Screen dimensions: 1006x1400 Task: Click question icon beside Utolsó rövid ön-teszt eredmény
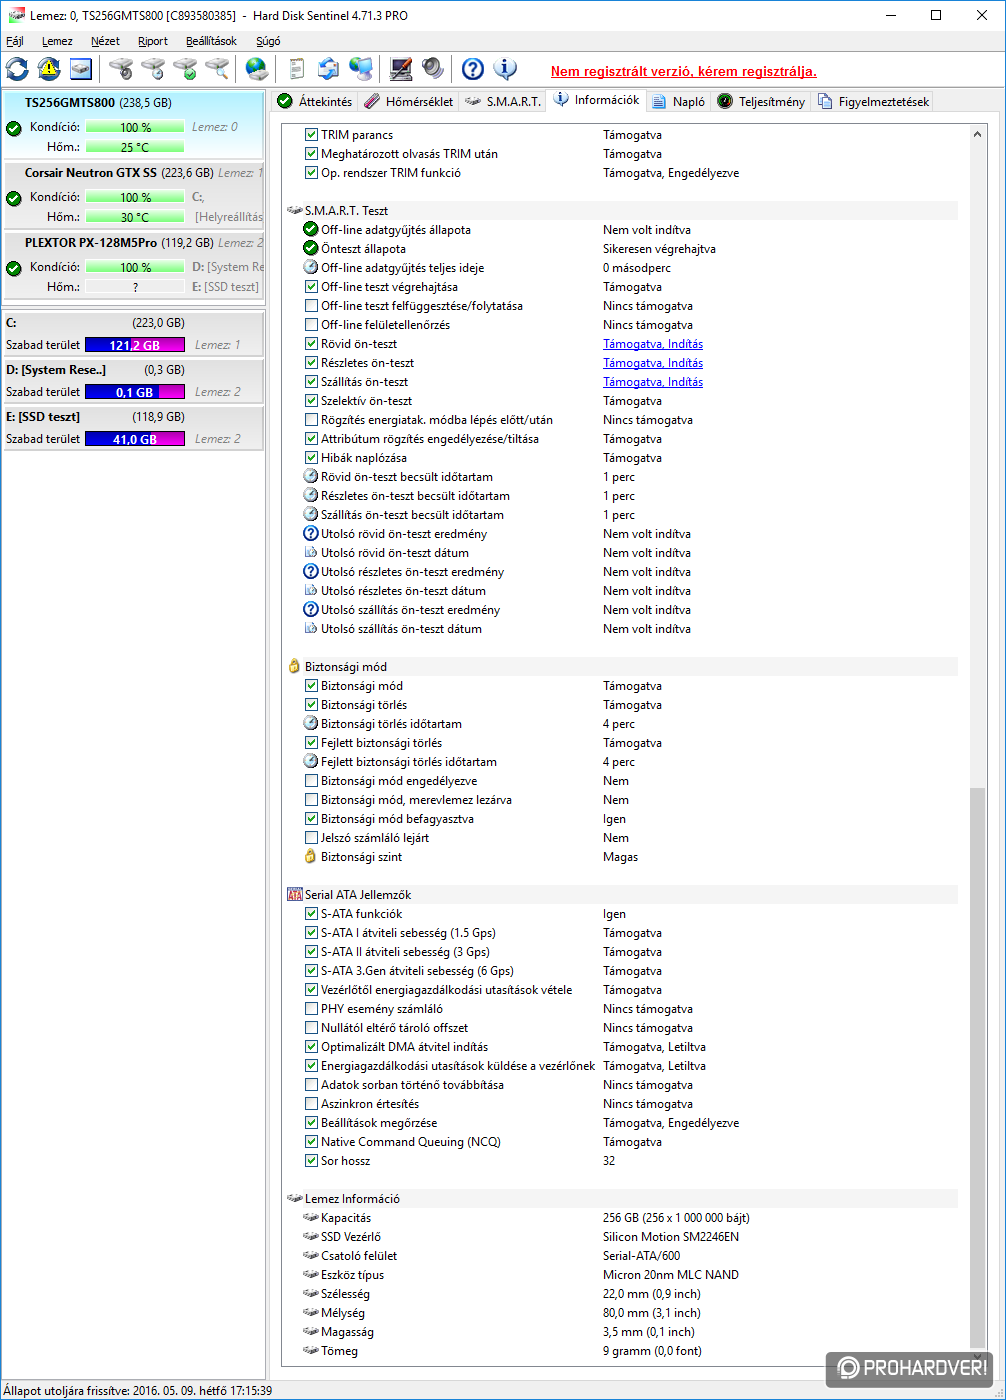point(311,534)
